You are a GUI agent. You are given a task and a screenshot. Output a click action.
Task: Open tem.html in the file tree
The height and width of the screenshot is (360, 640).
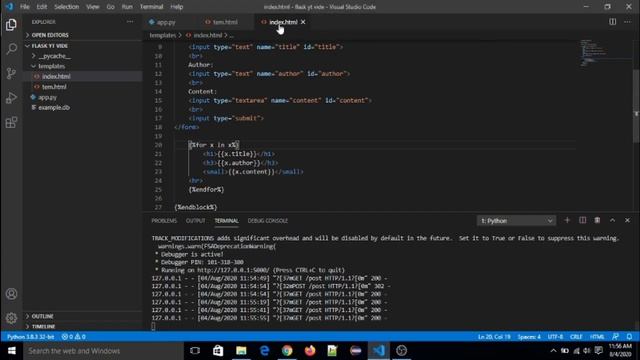[x=54, y=87]
